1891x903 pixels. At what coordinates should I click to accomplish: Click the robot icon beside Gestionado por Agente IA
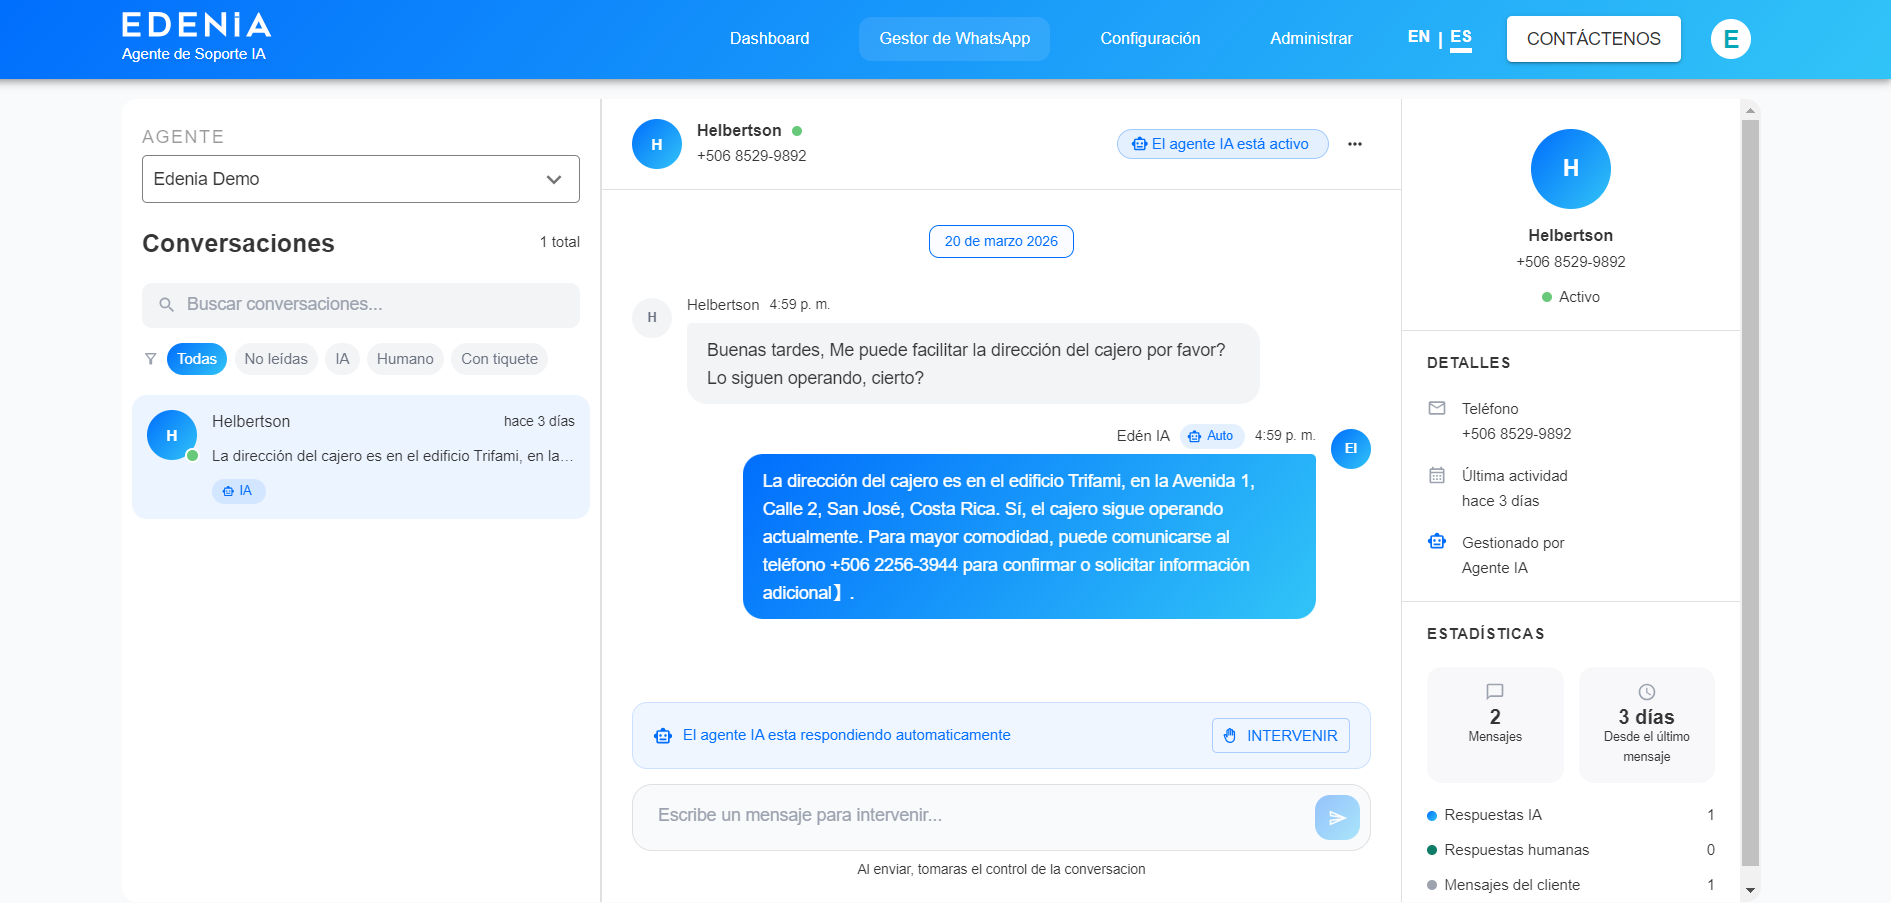1436,541
